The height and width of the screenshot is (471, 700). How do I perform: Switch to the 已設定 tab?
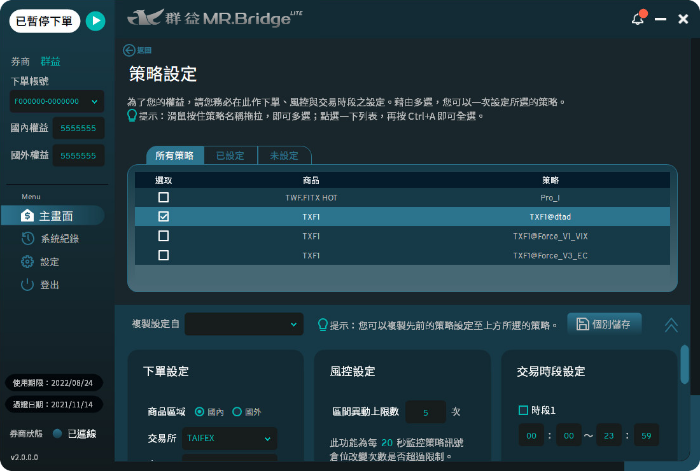click(x=230, y=156)
